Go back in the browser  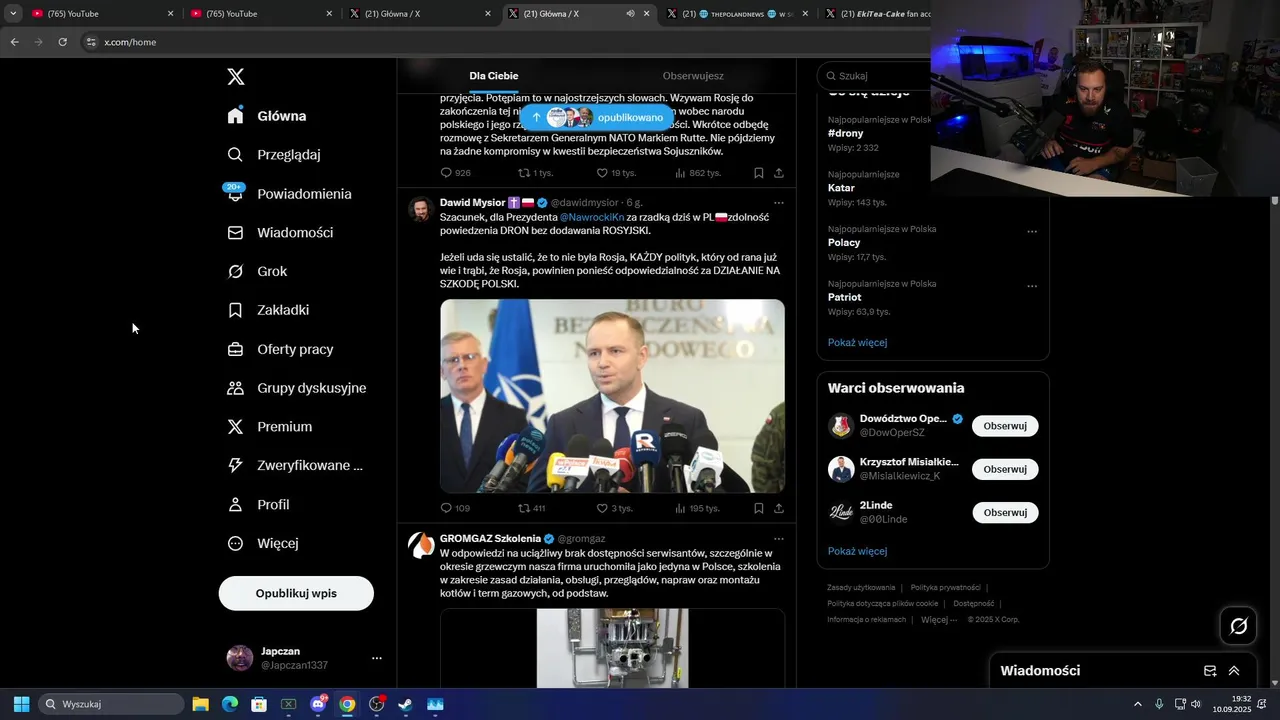14,42
